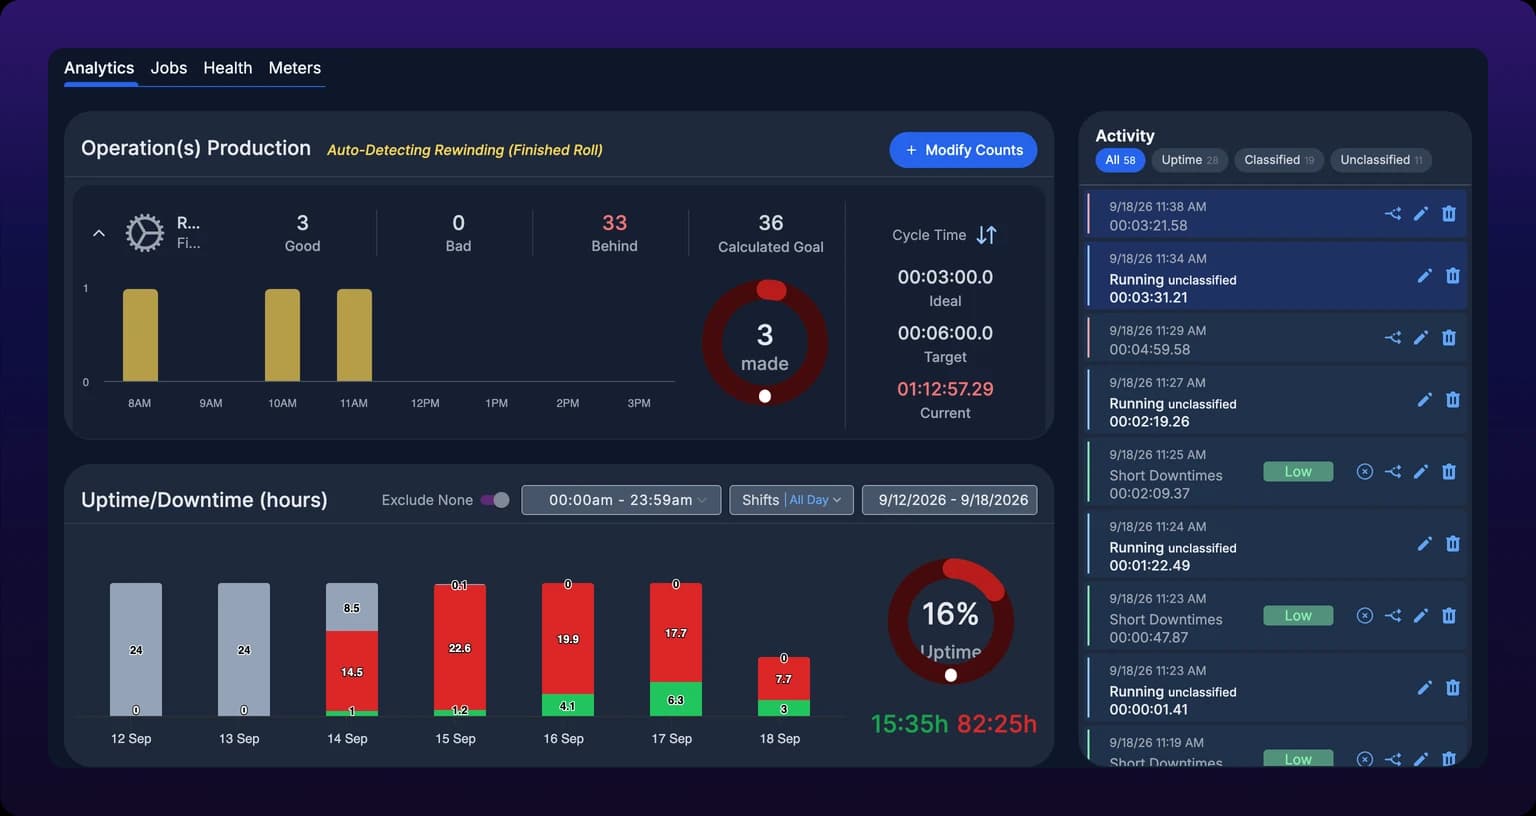
Task: Delete the 11:24 AM Running unclassified entry
Action: [1453, 544]
